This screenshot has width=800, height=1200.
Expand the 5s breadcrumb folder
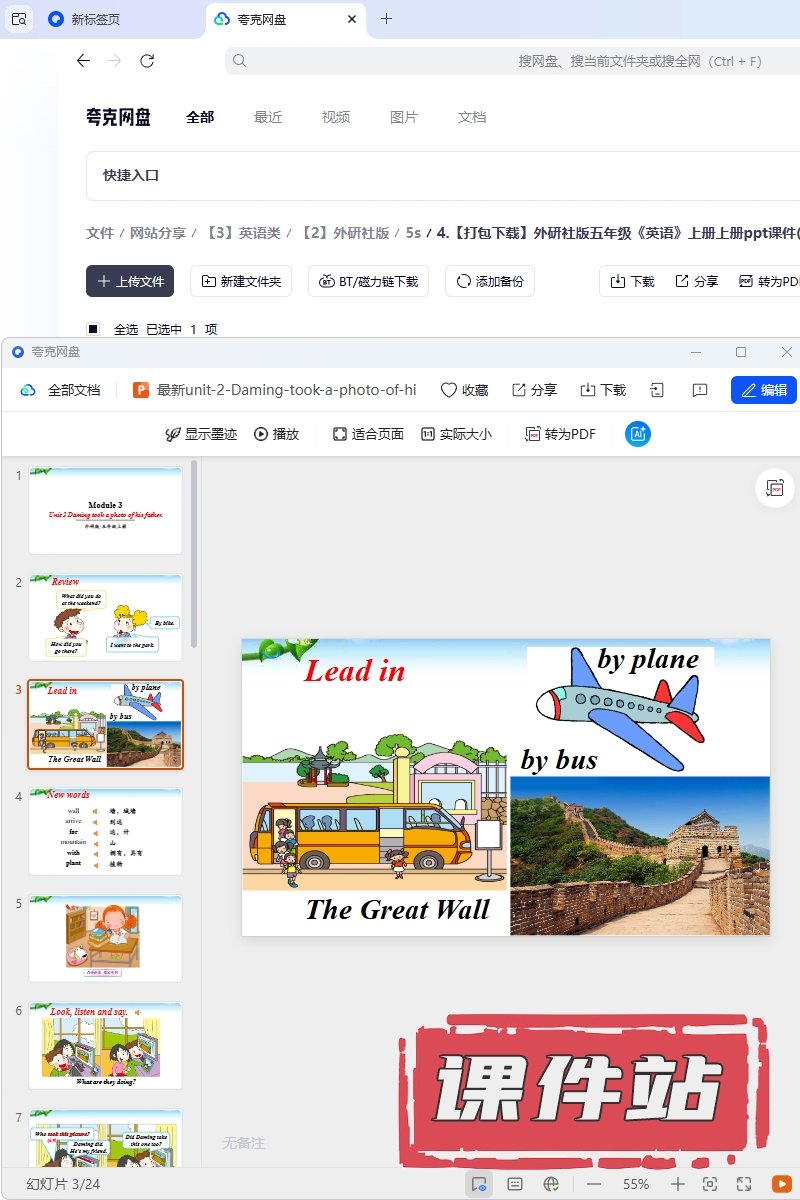[413, 233]
